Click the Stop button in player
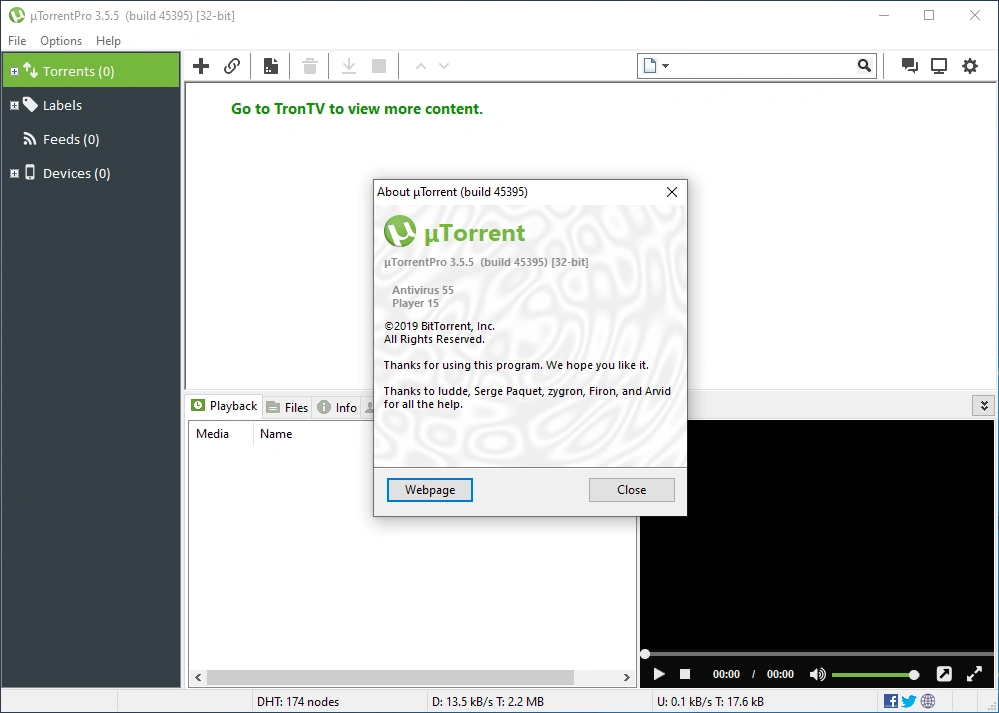This screenshot has height=713, width=999. pos(685,674)
